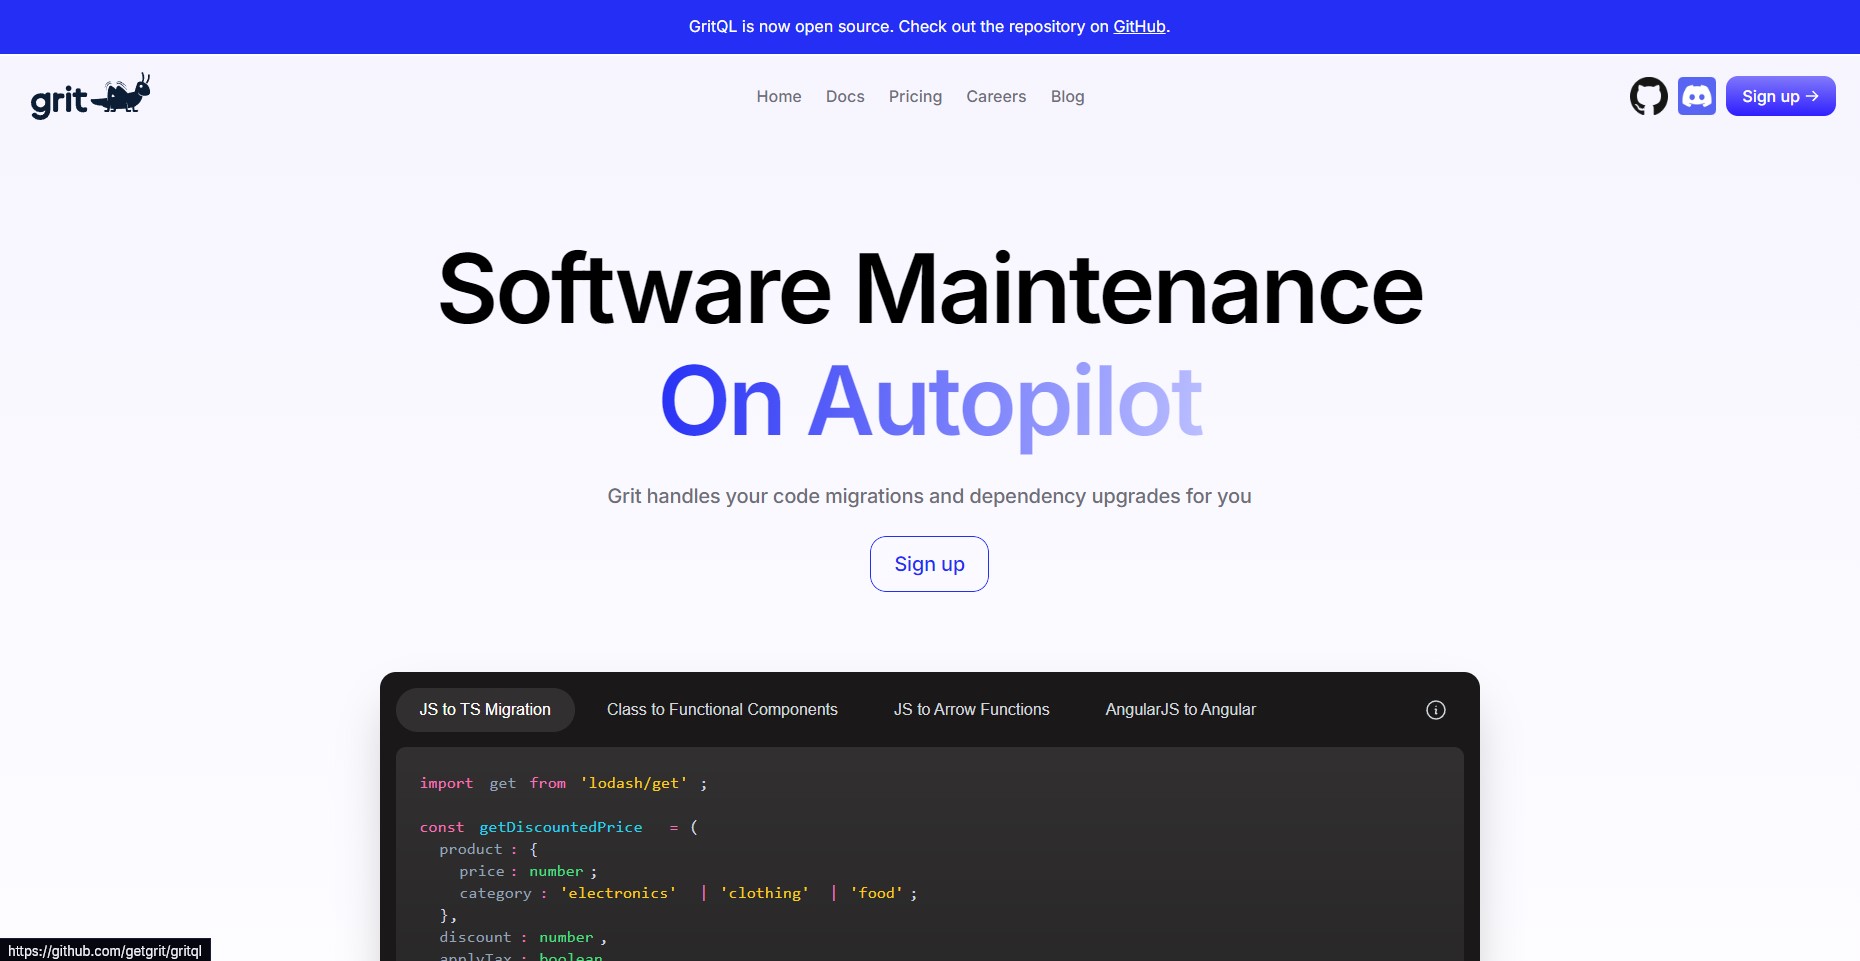Go to Home in navigation
Image resolution: width=1860 pixels, height=961 pixels.
pyautogui.click(x=779, y=96)
